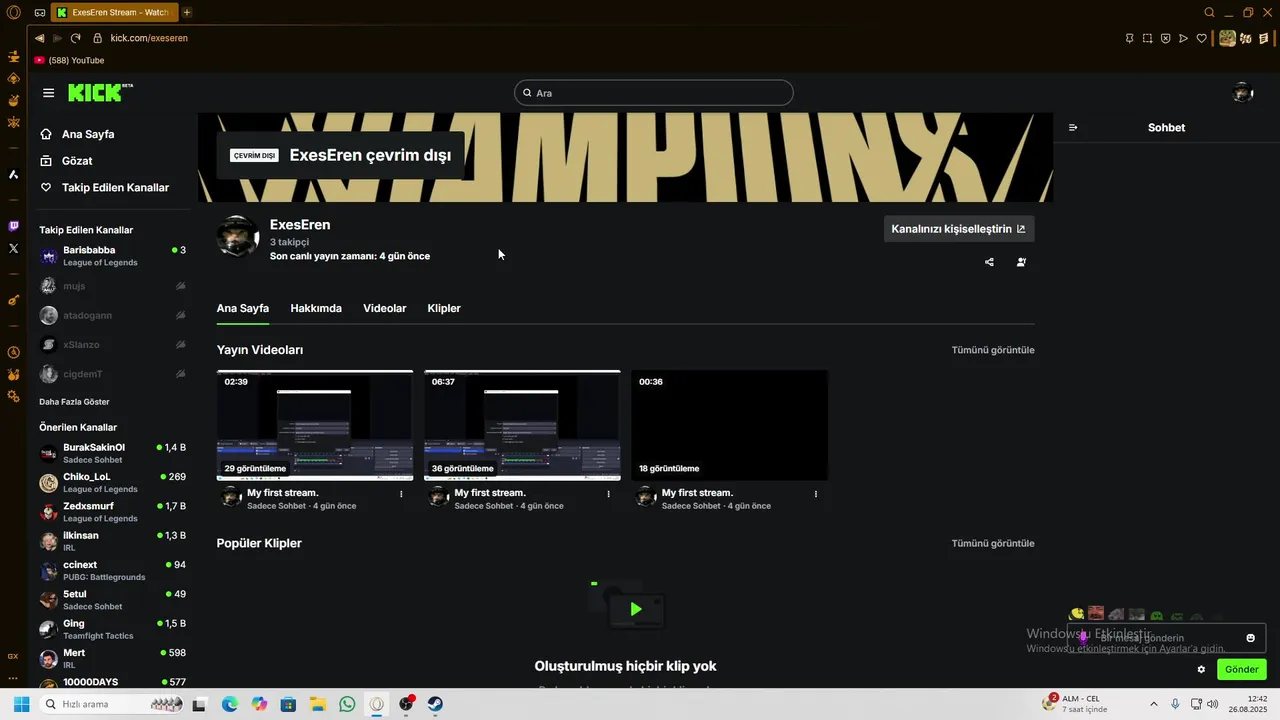The image size is (1280, 720).
Task: Open WhatsApp from taskbar
Action: tap(347, 704)
